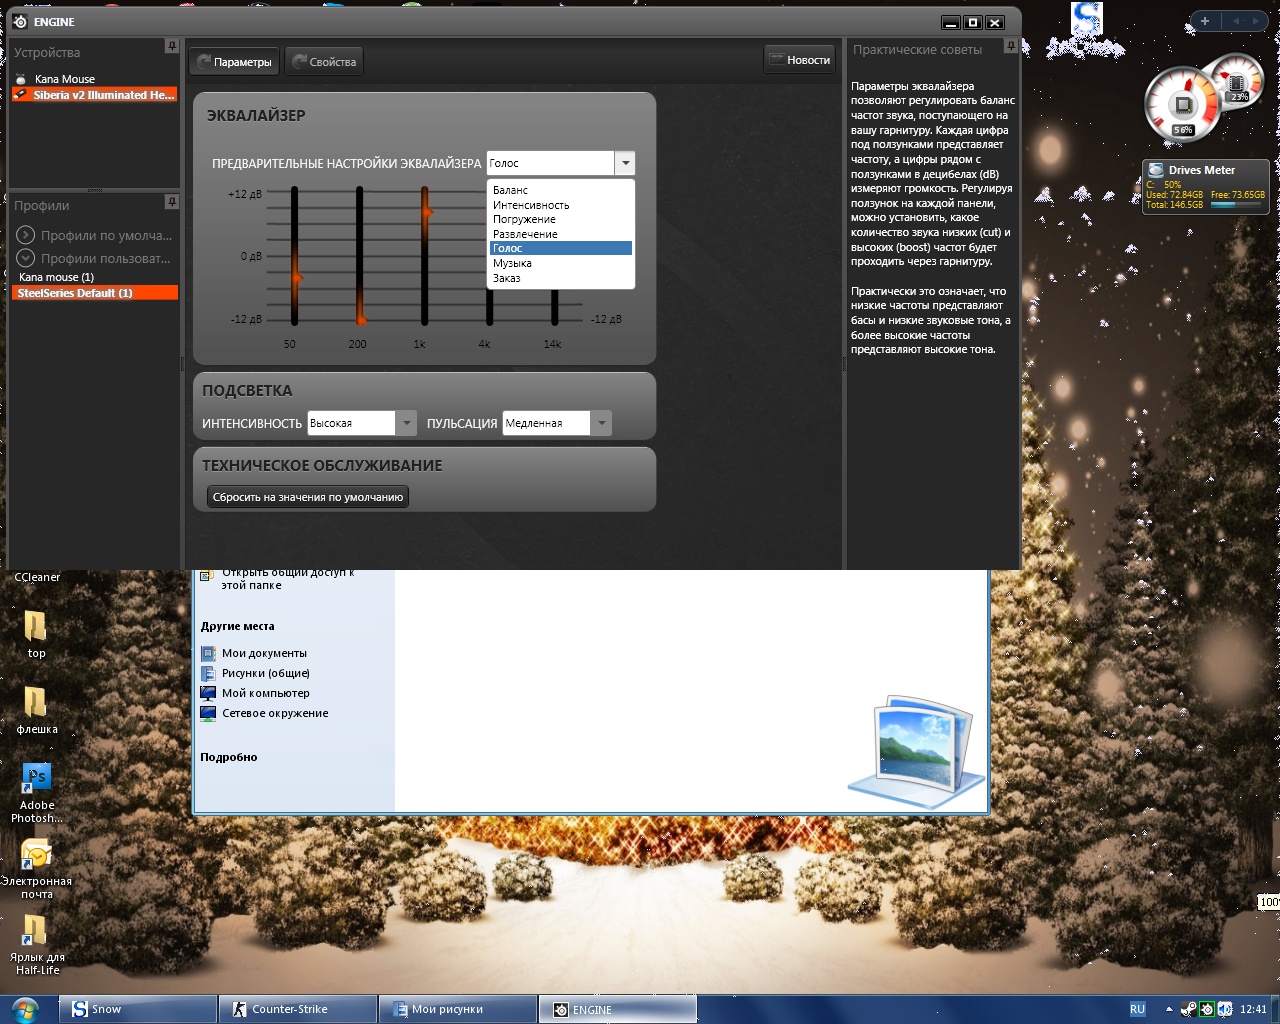The image size is (1280, 1024).
Task: Open ПУЛЬСАЦИЯ dropdown showing Медленная
Action: (x=557, y=423)
